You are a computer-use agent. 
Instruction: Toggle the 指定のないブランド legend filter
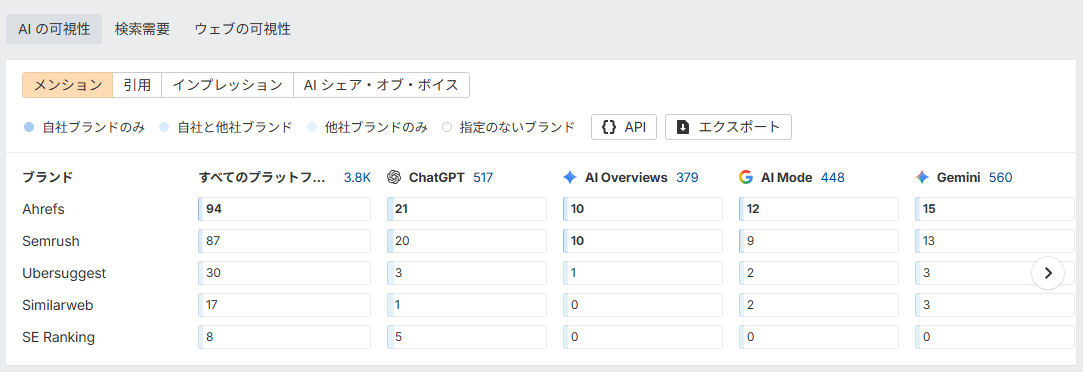pyautogui.click(x=508, y=127)
